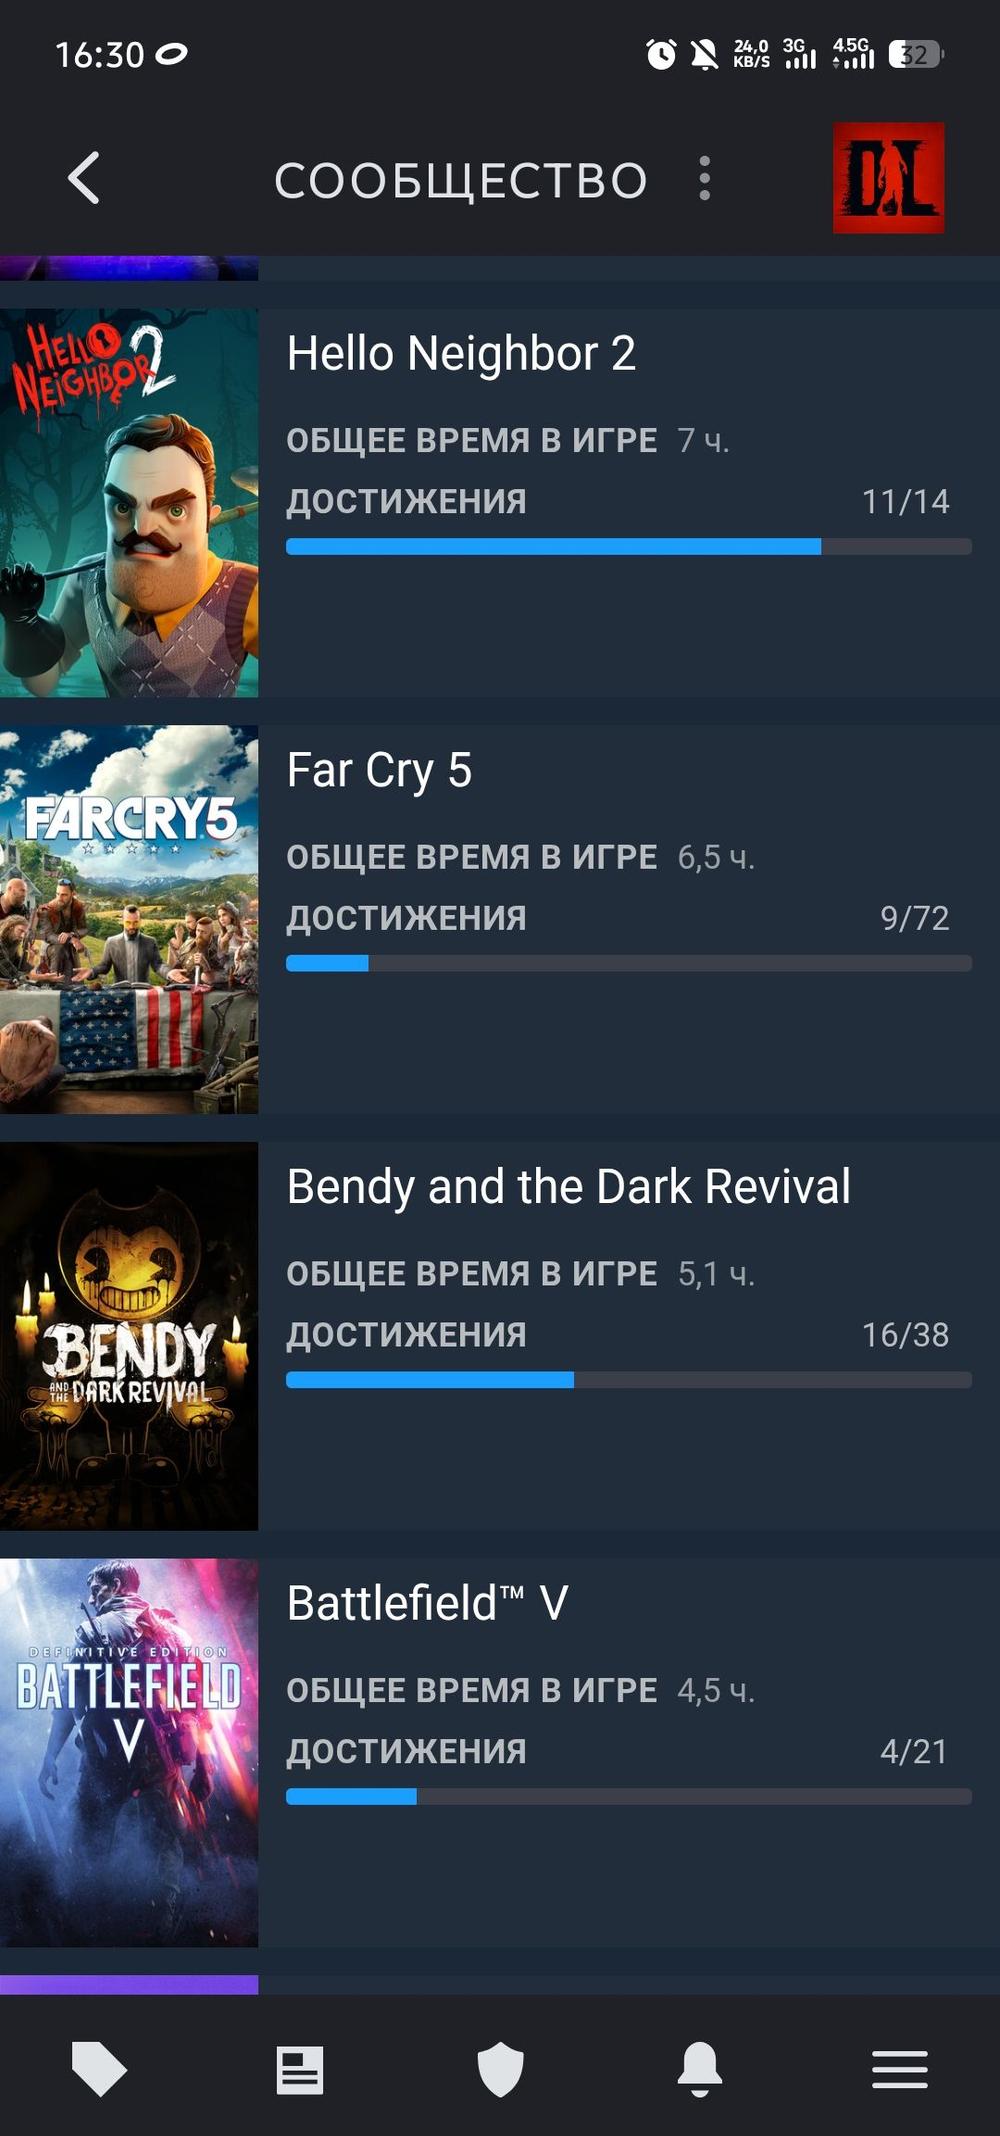Screen dimensions: 1000x2136
Task: Open the store tag icon tab
Action: [x=99, y=2068]
